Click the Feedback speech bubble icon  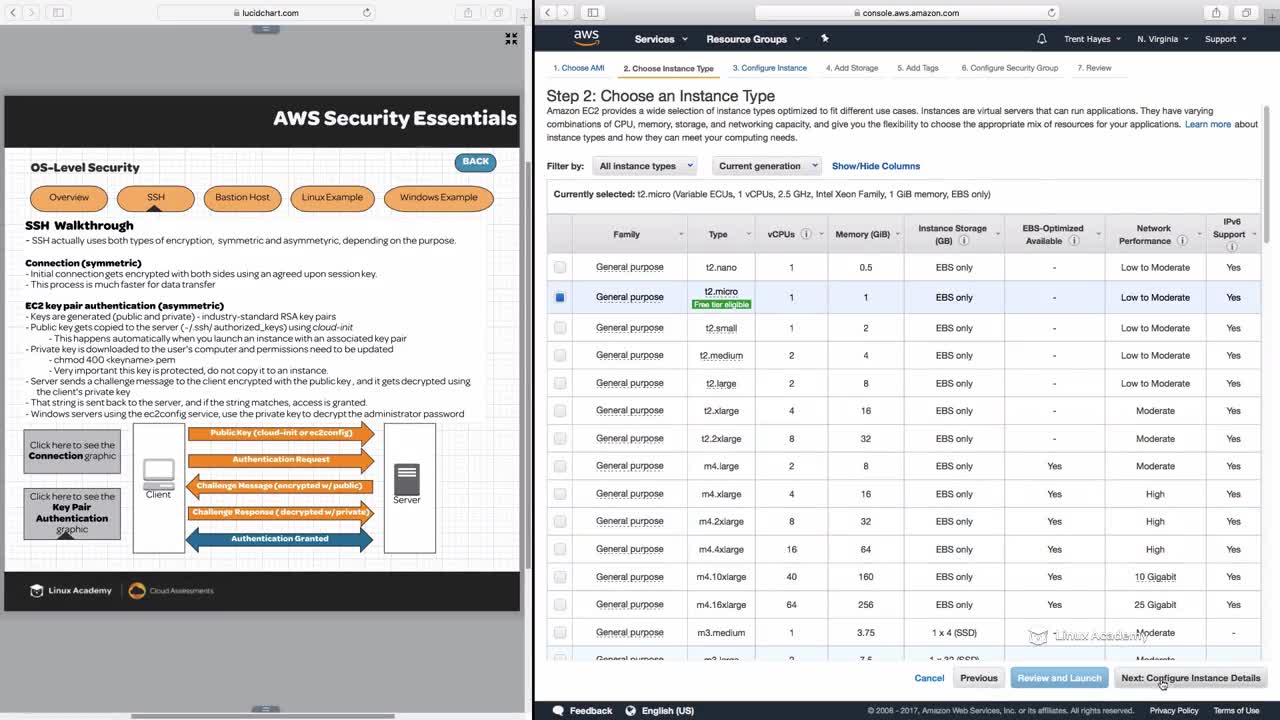559,711
